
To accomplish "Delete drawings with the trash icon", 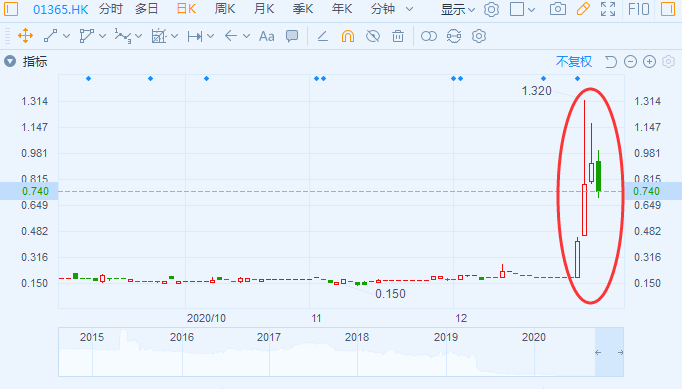I will point(398,36).
